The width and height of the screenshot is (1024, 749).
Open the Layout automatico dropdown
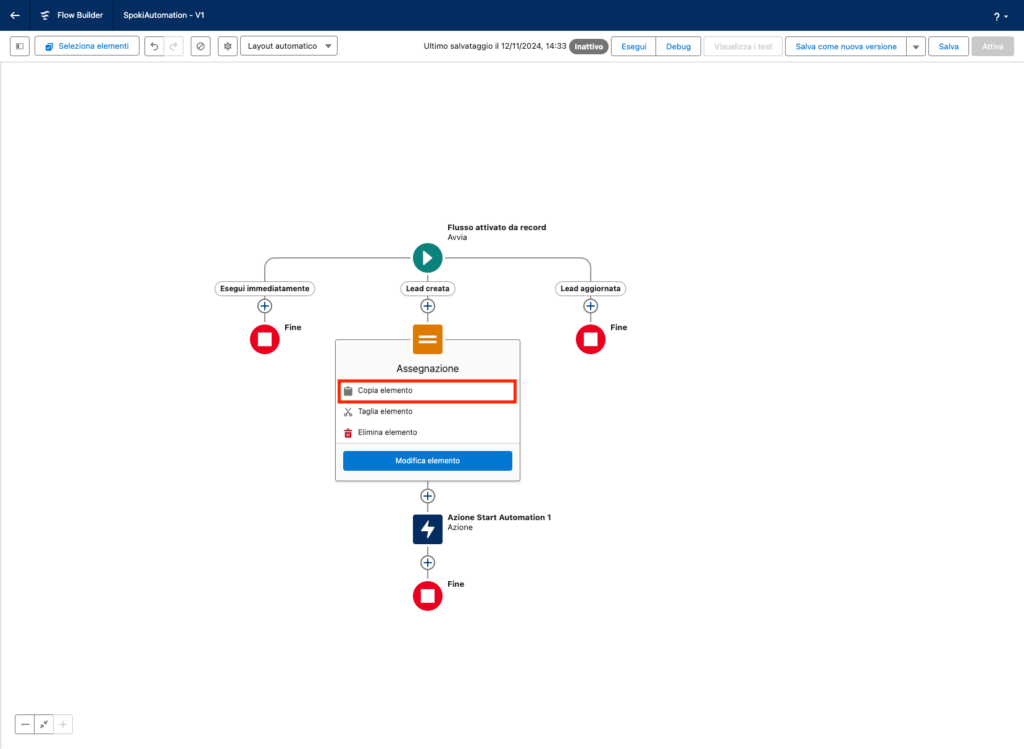[x=289, y=46]
